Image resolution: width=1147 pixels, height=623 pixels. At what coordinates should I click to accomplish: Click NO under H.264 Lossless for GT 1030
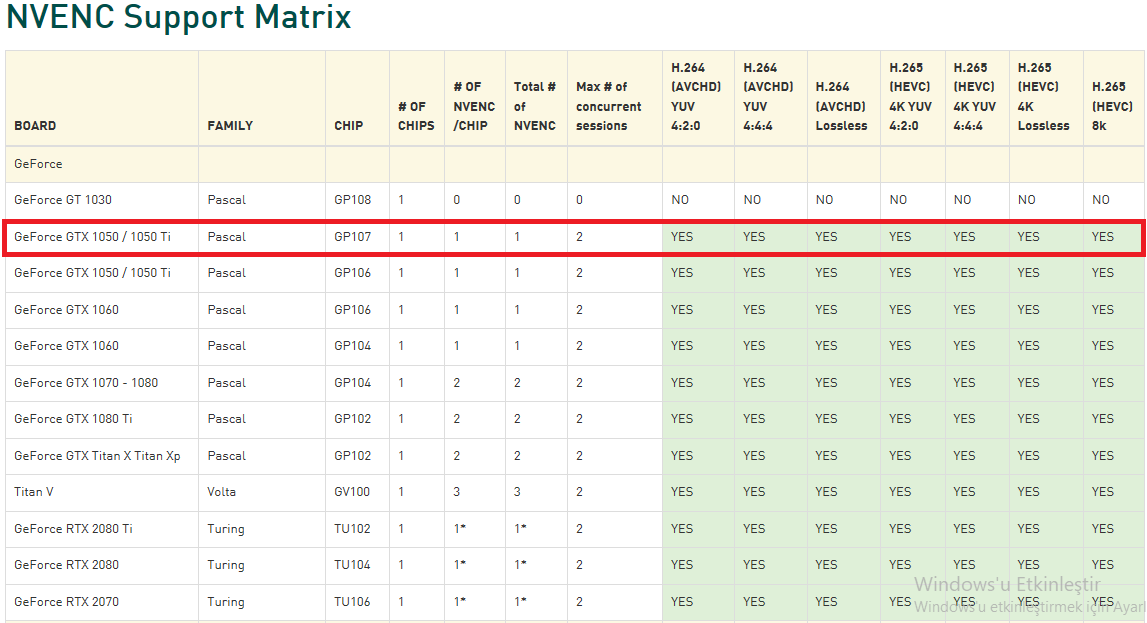824,200
